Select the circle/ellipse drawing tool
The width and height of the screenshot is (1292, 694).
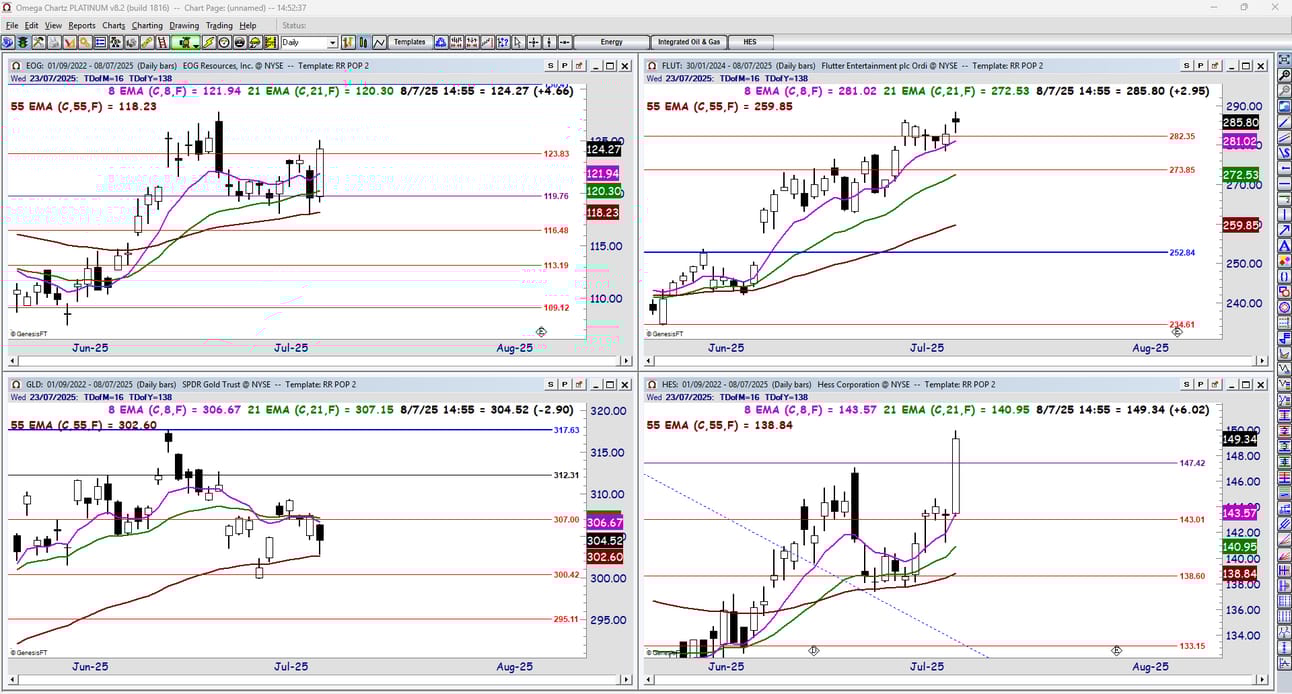point(1284,307)
